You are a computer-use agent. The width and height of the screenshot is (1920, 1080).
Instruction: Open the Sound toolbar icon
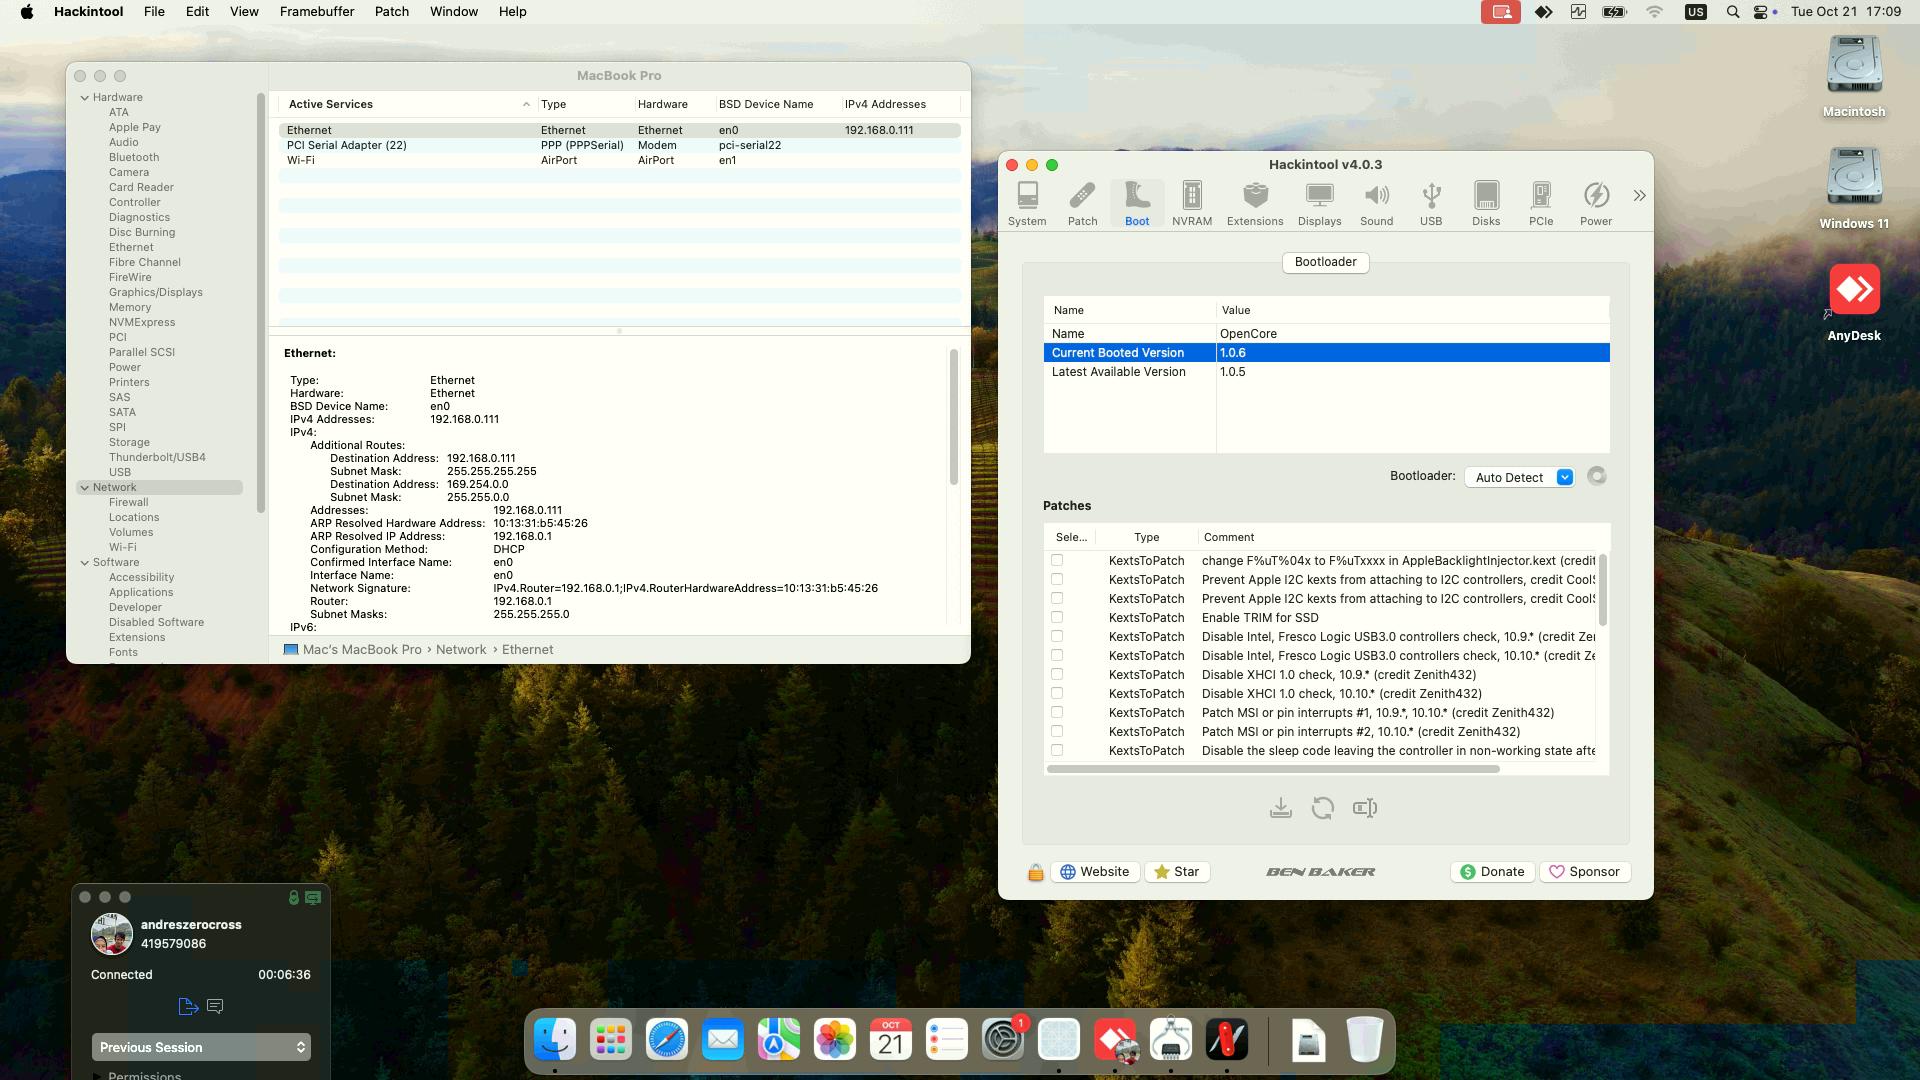1377,204
